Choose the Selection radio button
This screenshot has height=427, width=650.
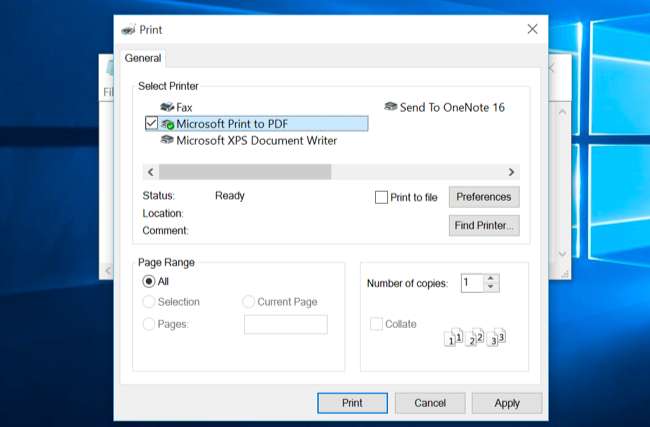[x=149, y=302]
